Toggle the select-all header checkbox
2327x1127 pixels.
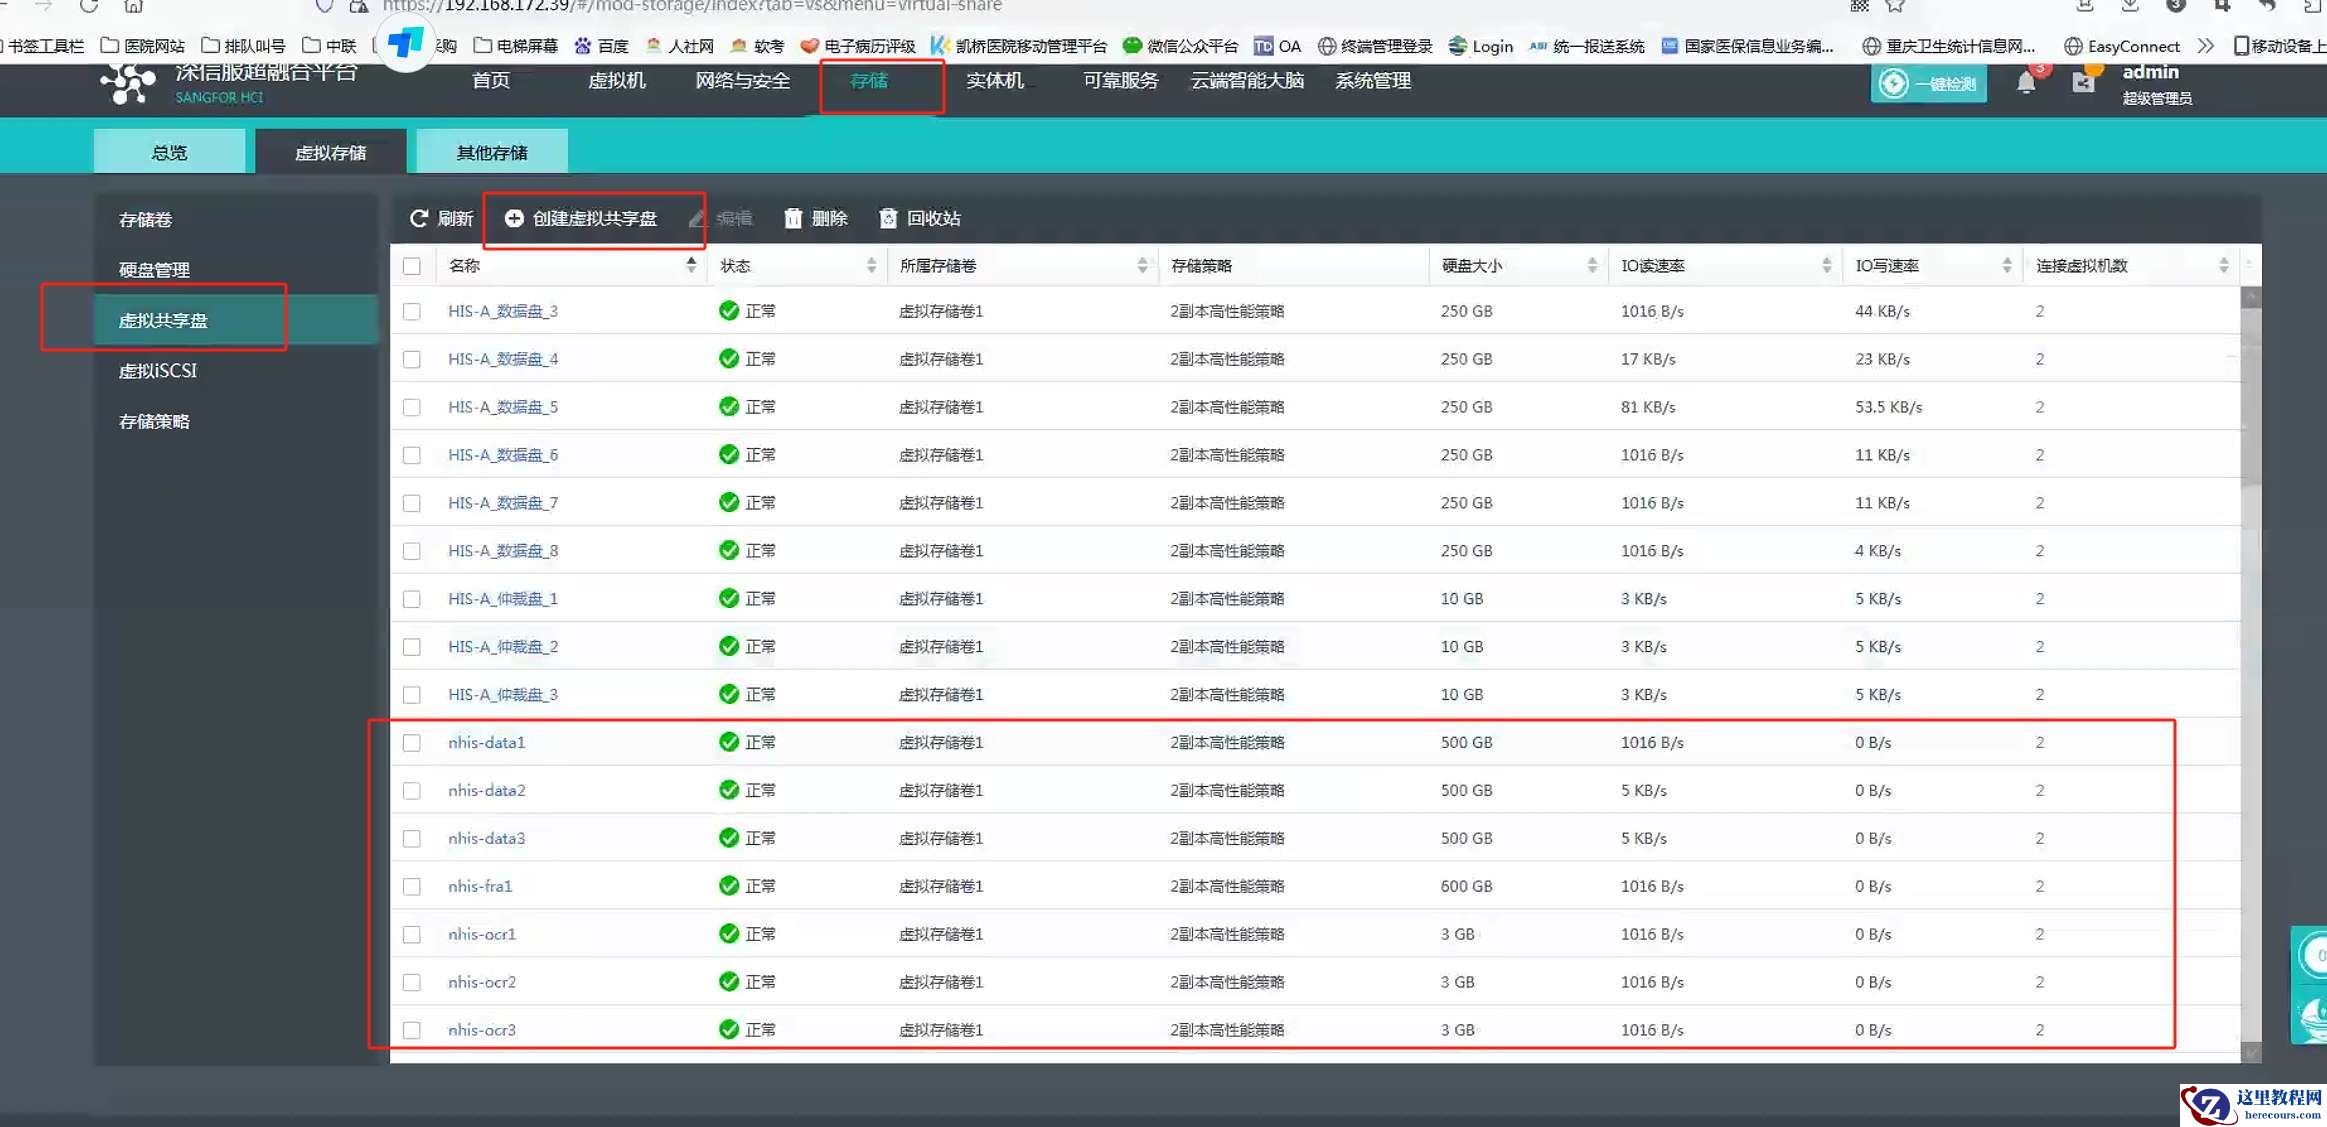(412, 266)
